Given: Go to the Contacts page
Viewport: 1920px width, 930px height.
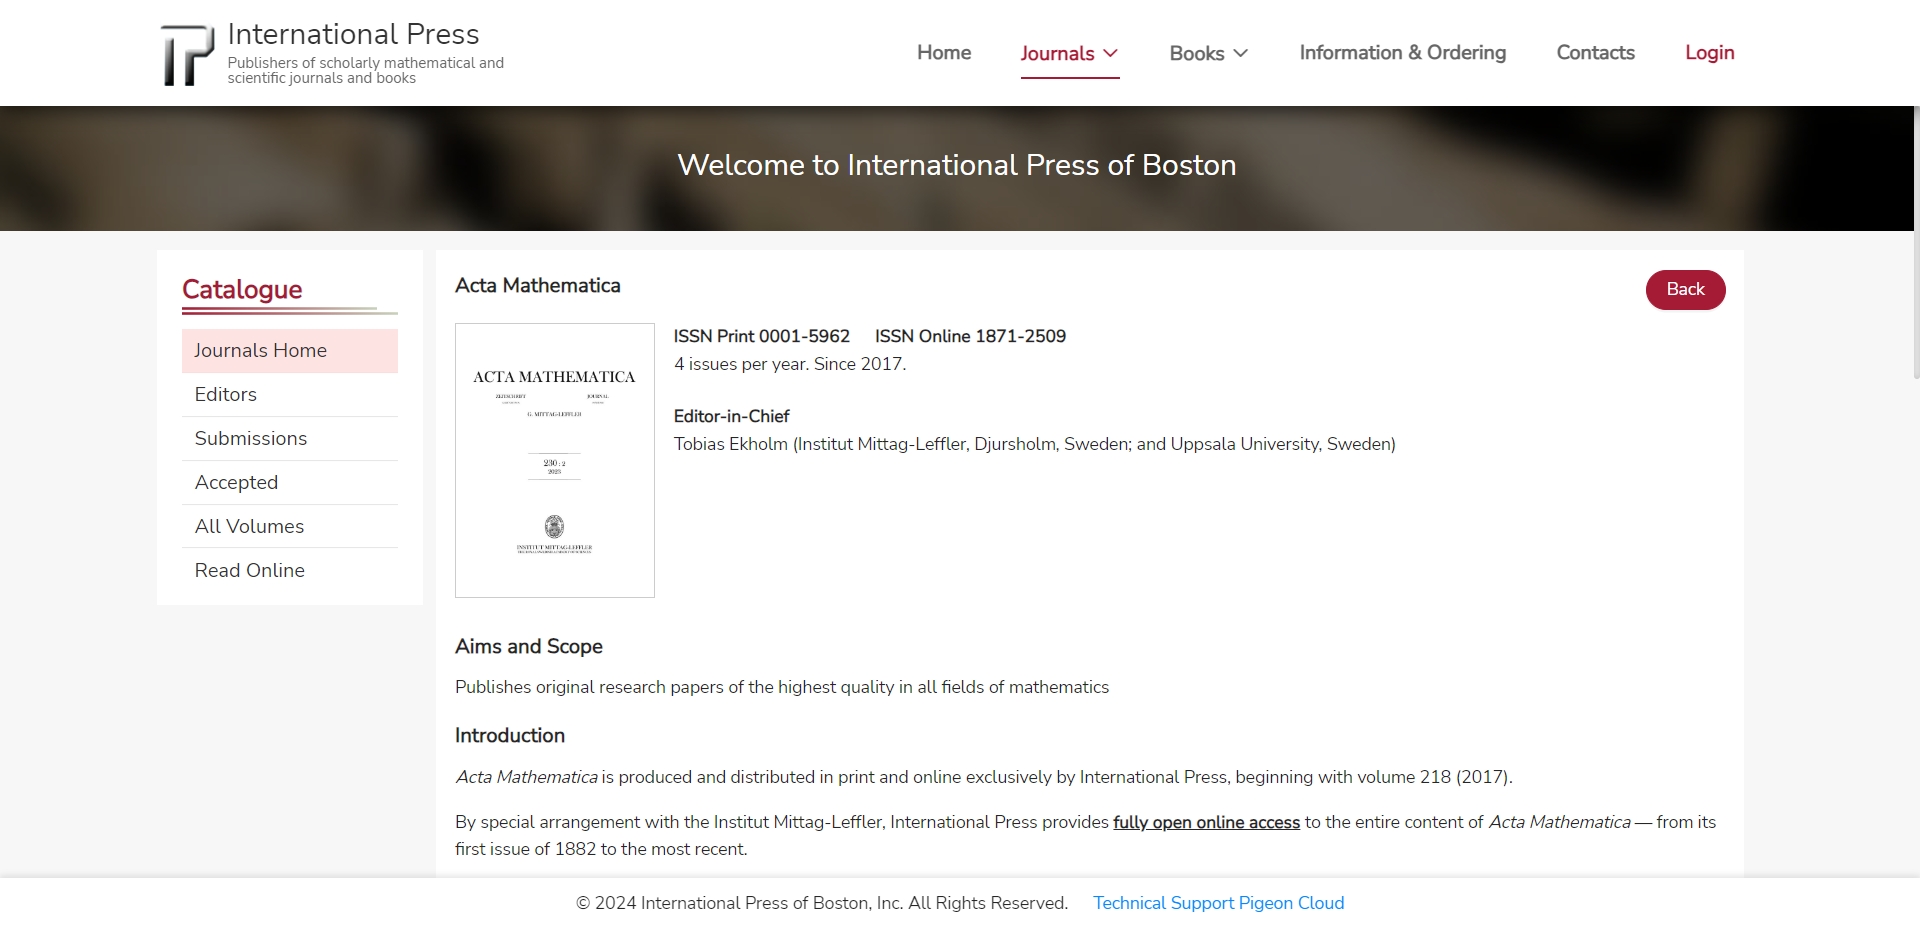Looking at the screenshot, I should [x=1596, y=53].
